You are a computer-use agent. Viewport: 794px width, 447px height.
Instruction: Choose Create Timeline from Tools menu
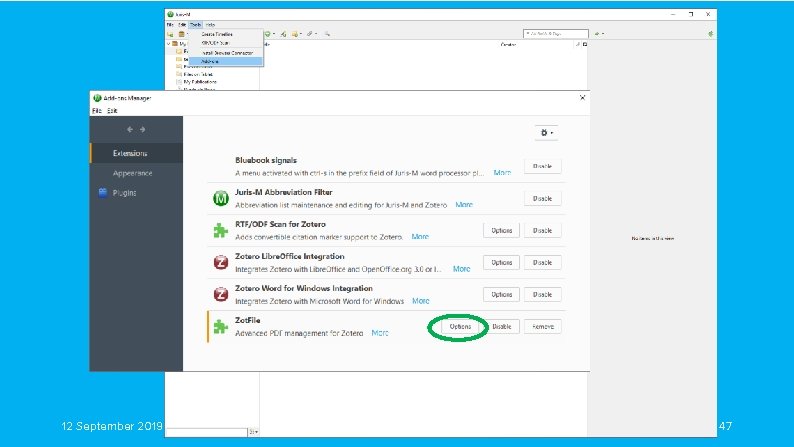(x=226, y=34)
